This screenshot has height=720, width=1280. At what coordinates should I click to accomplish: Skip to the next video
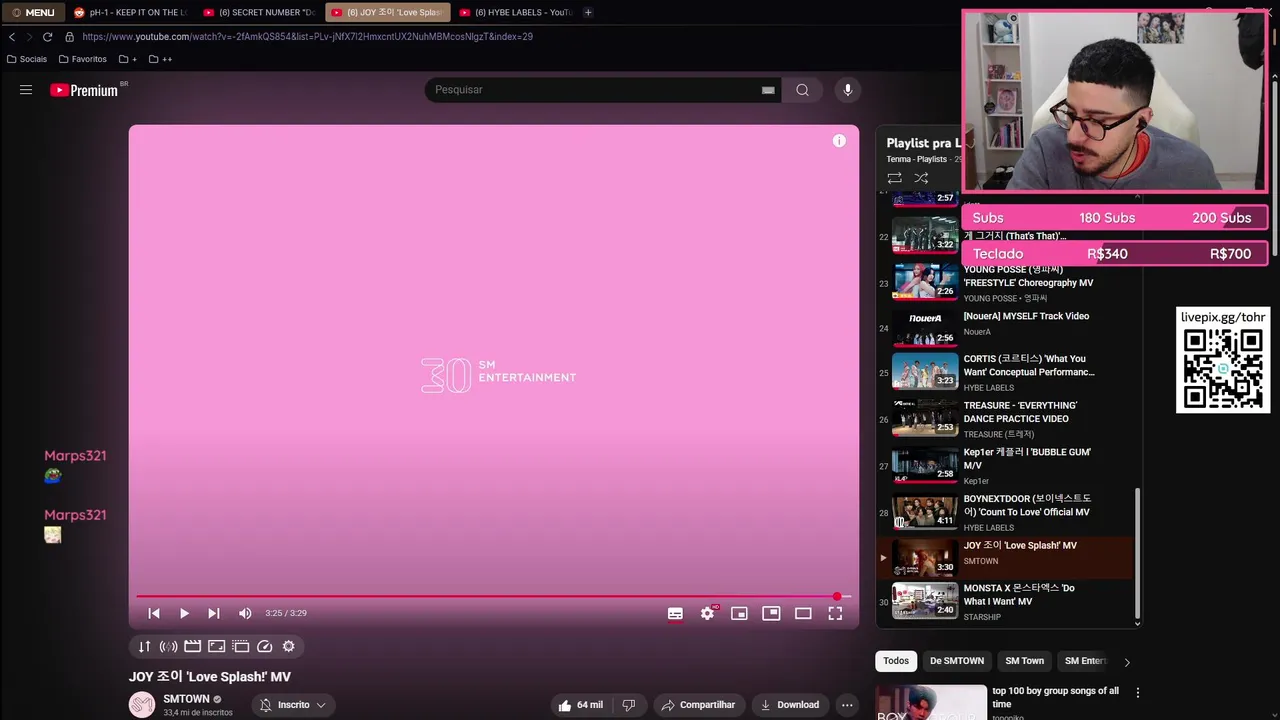(213, 613)
